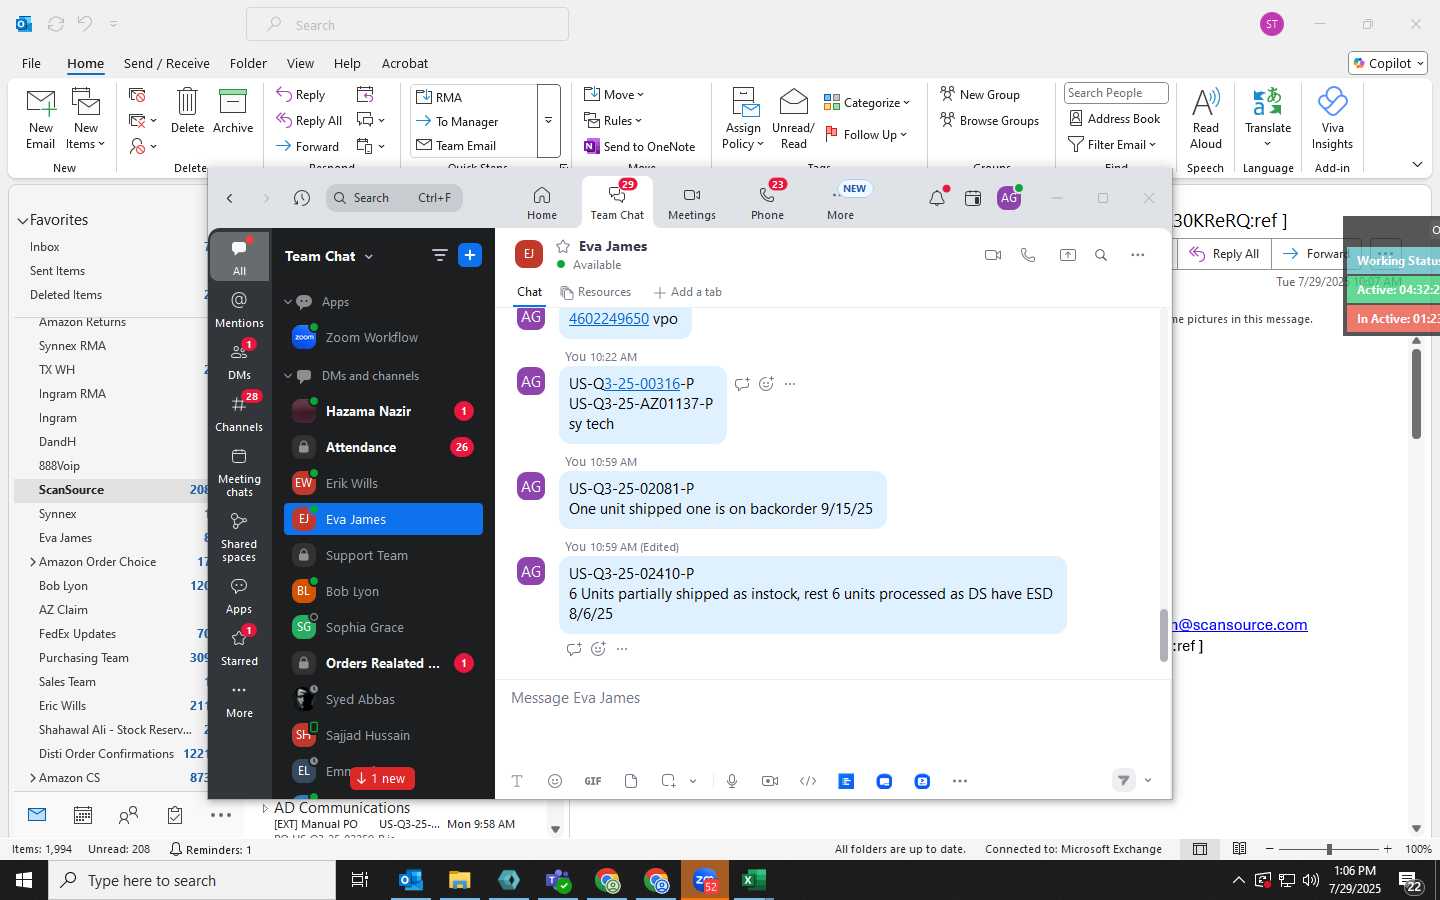This screenshot has width=1440, height=900.
Task: Open the Categorize dropdown in Outlook
Action: (866, 103)
